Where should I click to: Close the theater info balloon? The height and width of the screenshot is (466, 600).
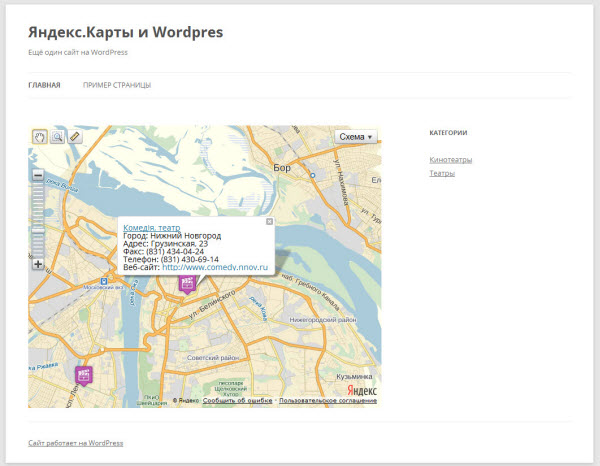(268, 221)
